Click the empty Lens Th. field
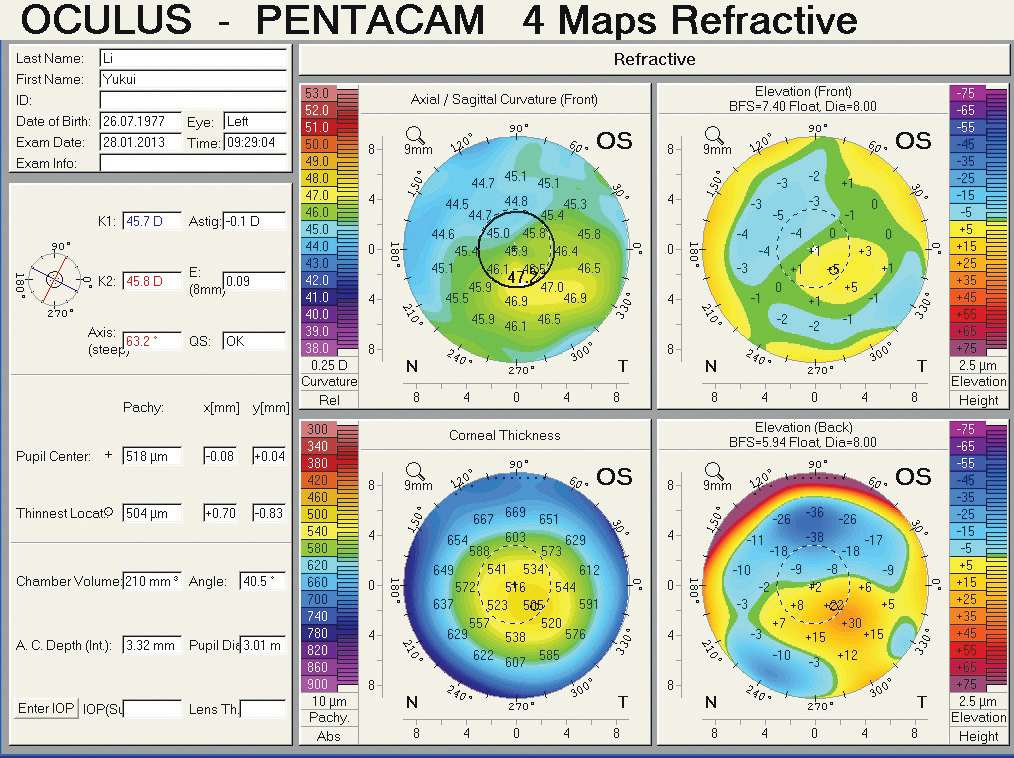 tap(263, 709)
